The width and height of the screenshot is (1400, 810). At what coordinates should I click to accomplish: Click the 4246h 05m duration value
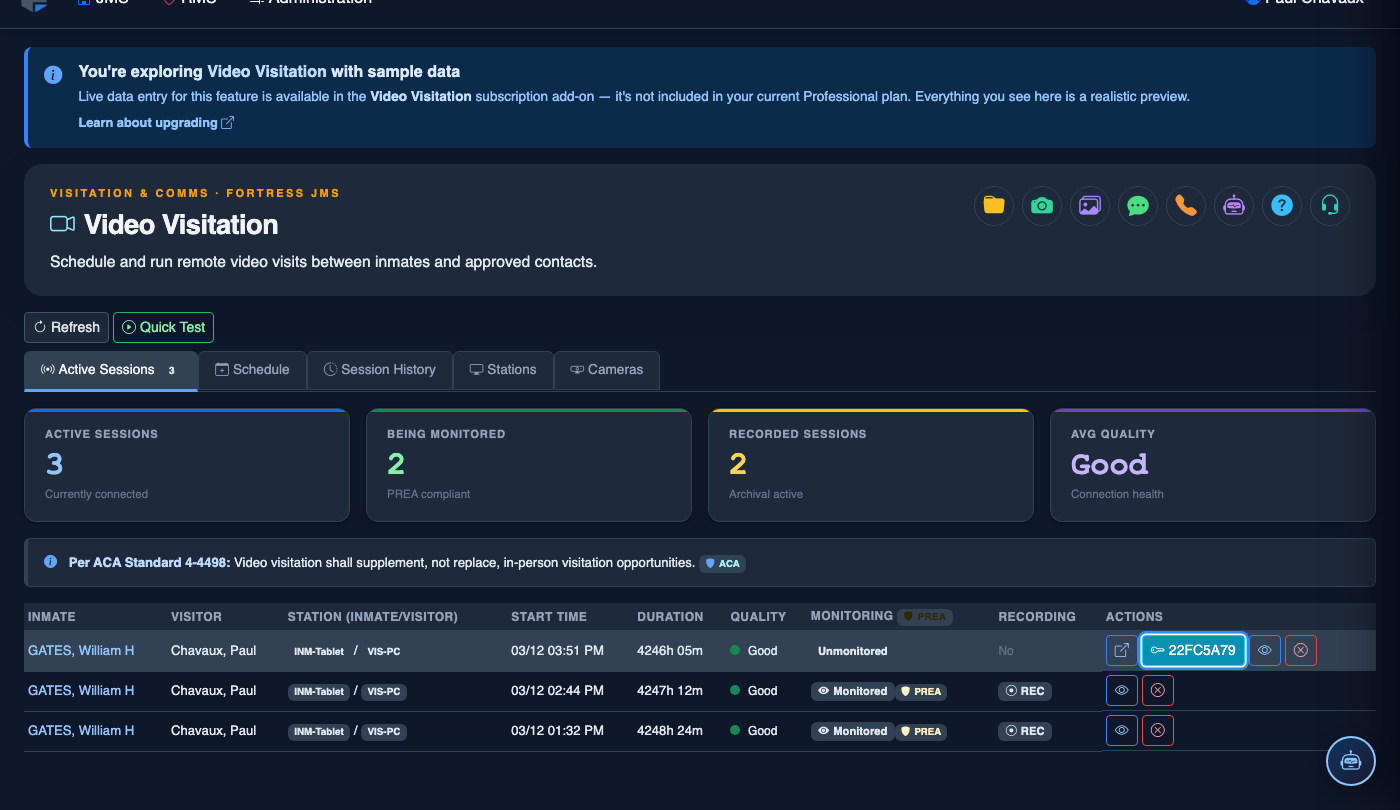coord(670,650)
